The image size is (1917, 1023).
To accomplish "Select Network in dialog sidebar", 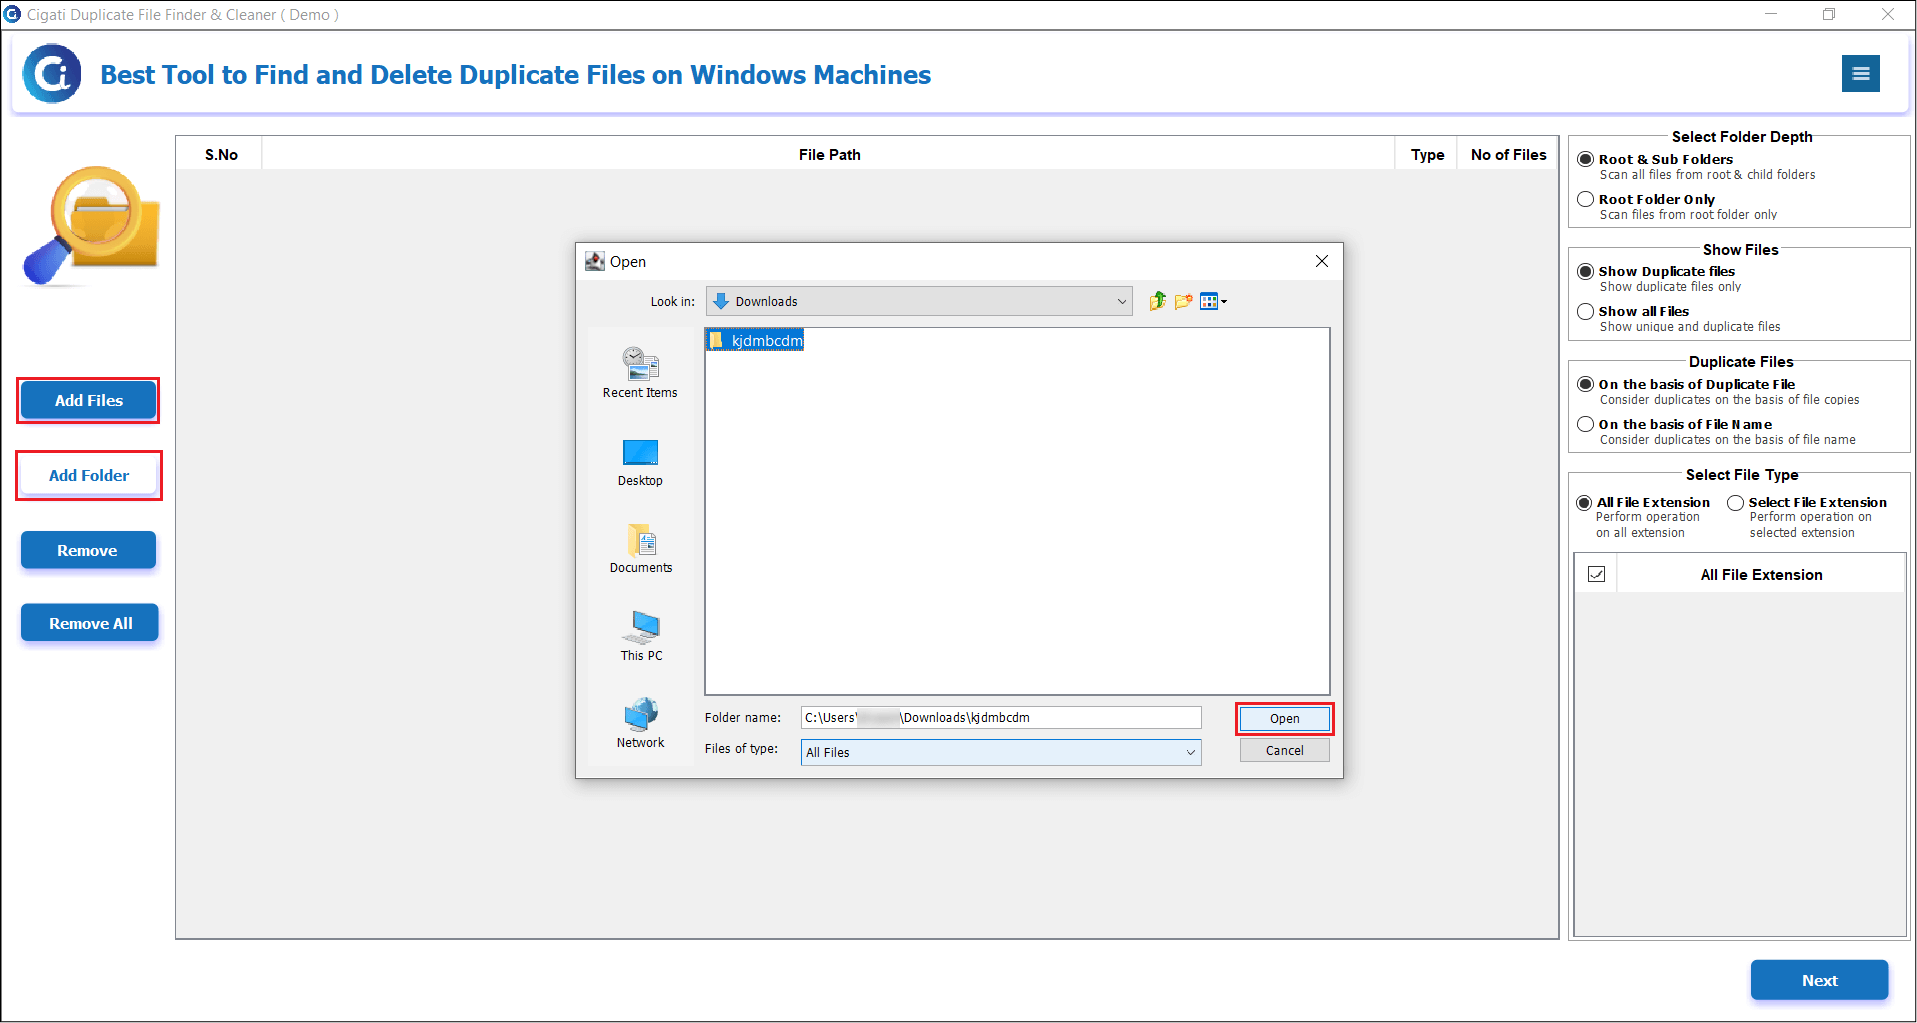I will tap(640, 723).
